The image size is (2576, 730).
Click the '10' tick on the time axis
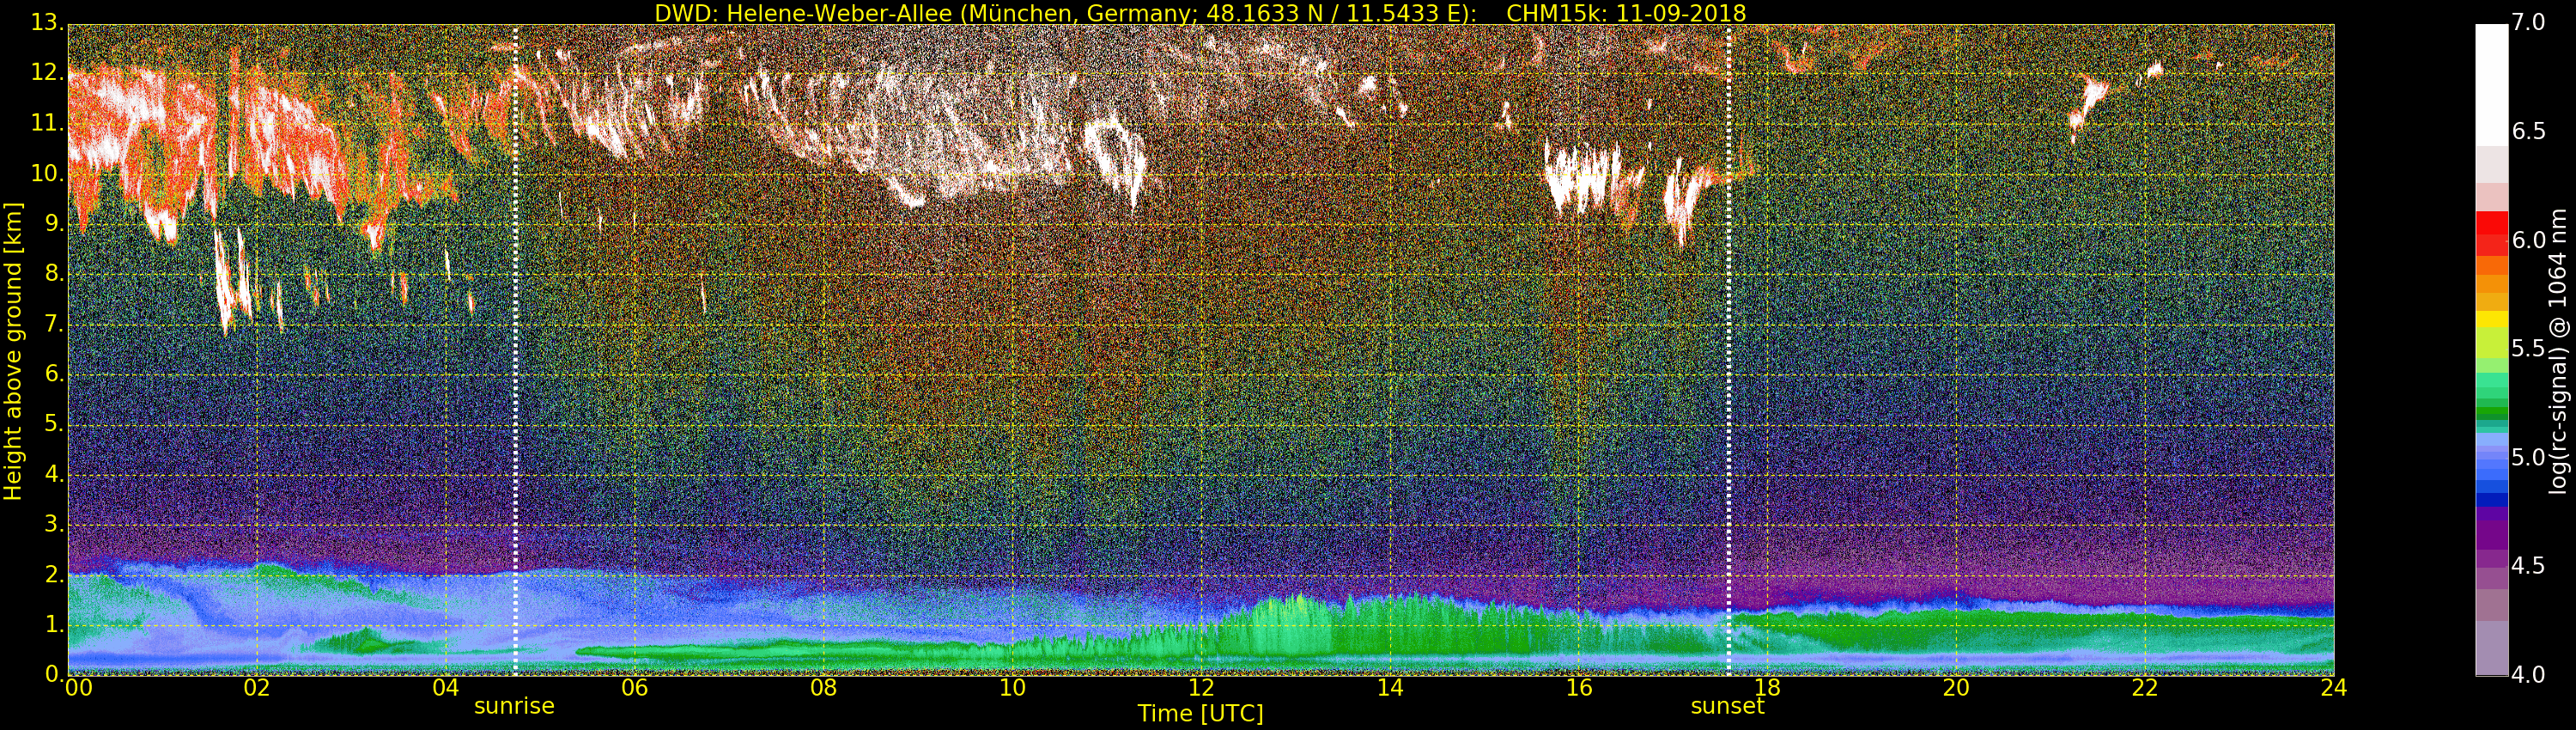coord(1012,688)
